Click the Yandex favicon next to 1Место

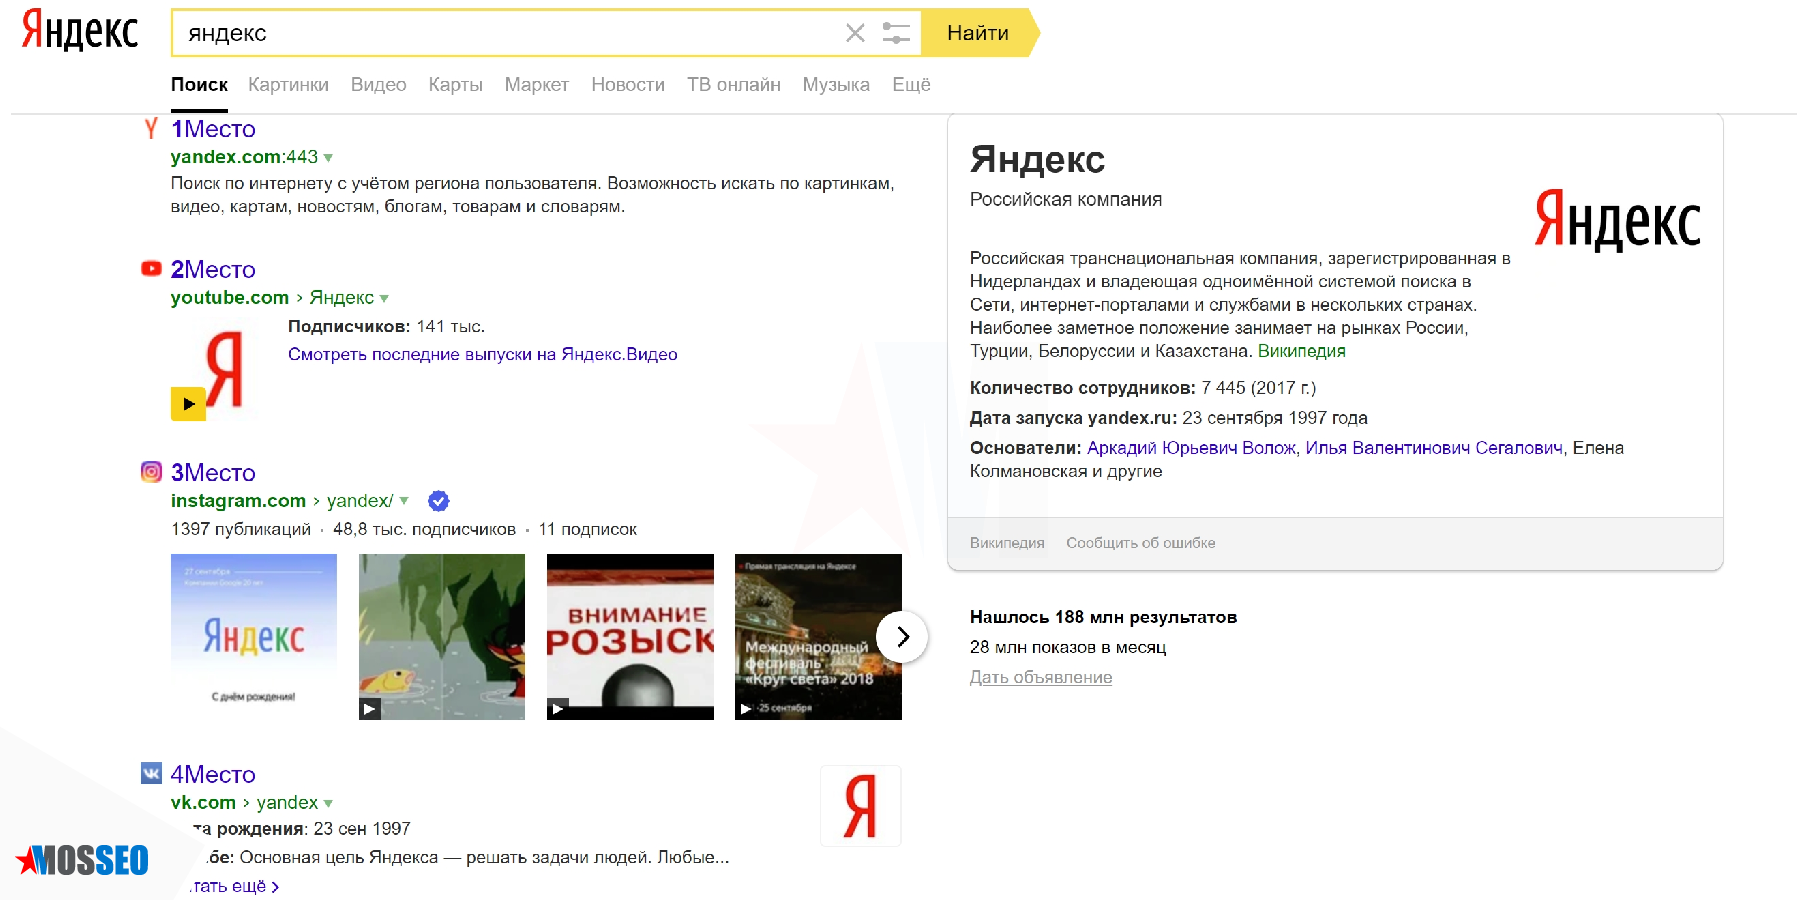click(x=150, y=129)
